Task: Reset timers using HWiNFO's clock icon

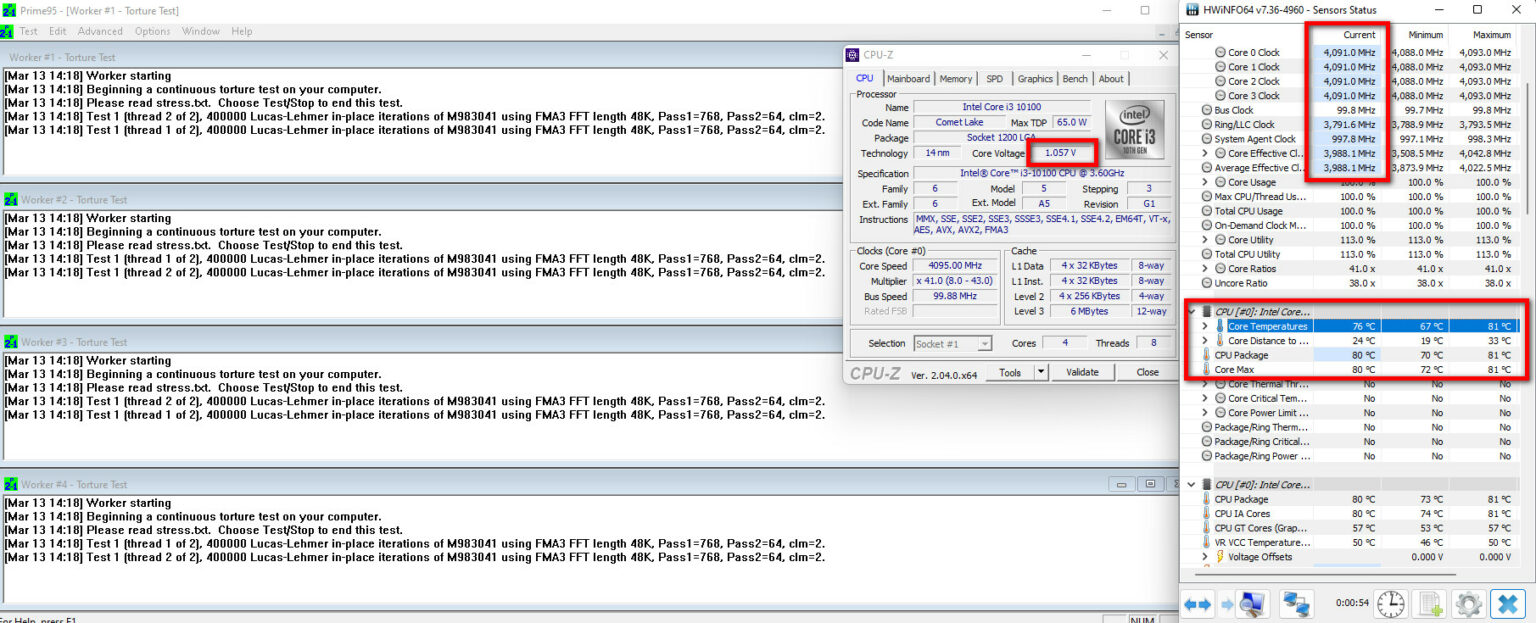Action: tap(1390, 603)
